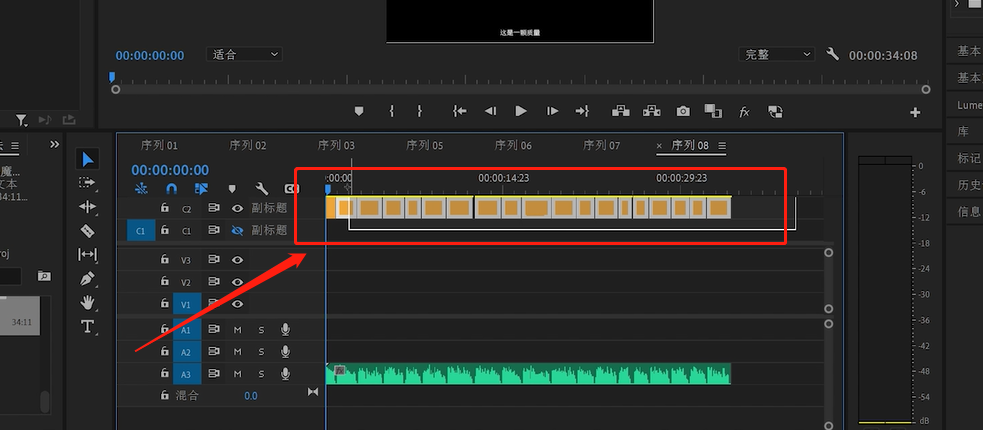
Task: Toggle V1 track targeting
Action: coord(186,305)
